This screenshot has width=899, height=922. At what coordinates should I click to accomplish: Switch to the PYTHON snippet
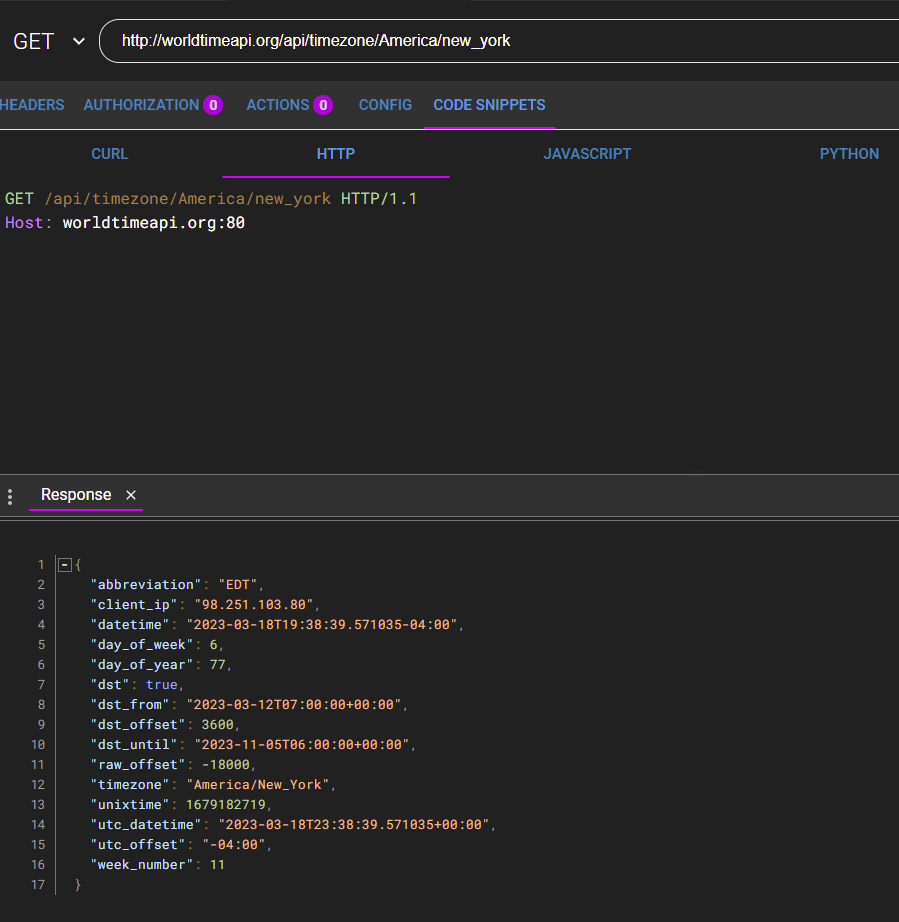849,154
